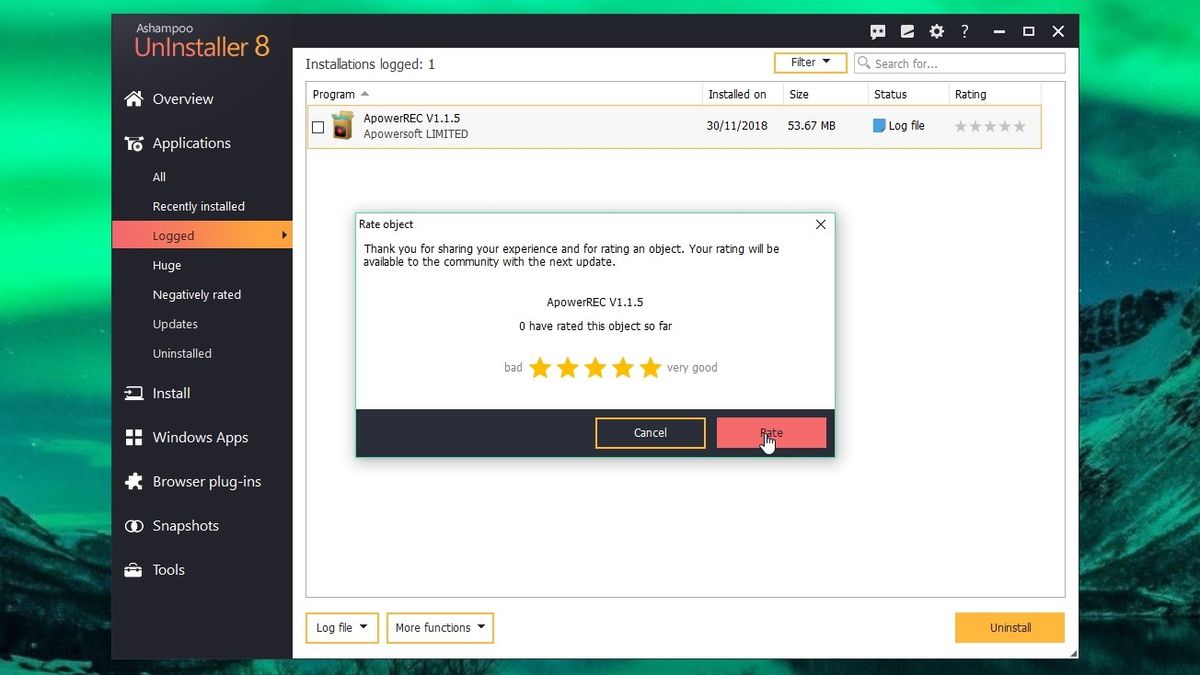The height and width of the screenshot is (675, 1200).
Task: Open help question mark icon
Action: click(965, 32)
